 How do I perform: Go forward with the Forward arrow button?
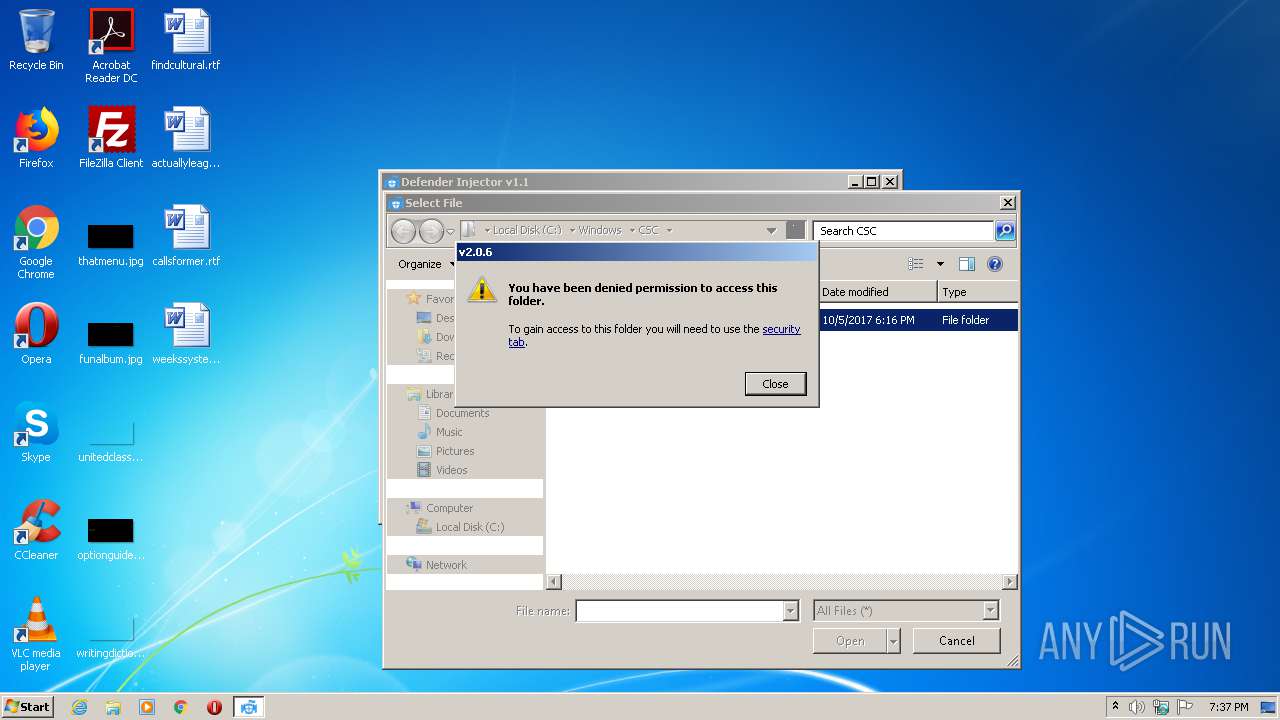pos(431,231)
